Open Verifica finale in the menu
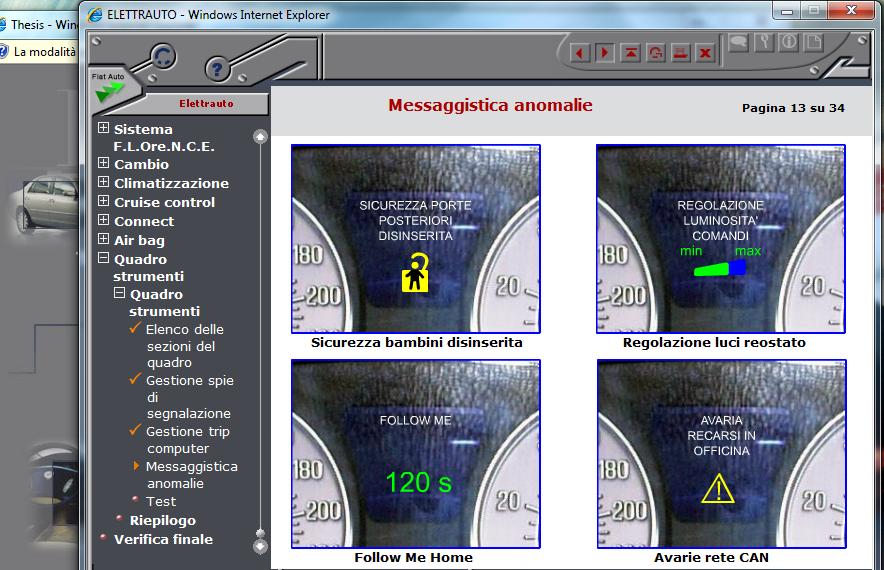884x570 pixels. point(163,540)
